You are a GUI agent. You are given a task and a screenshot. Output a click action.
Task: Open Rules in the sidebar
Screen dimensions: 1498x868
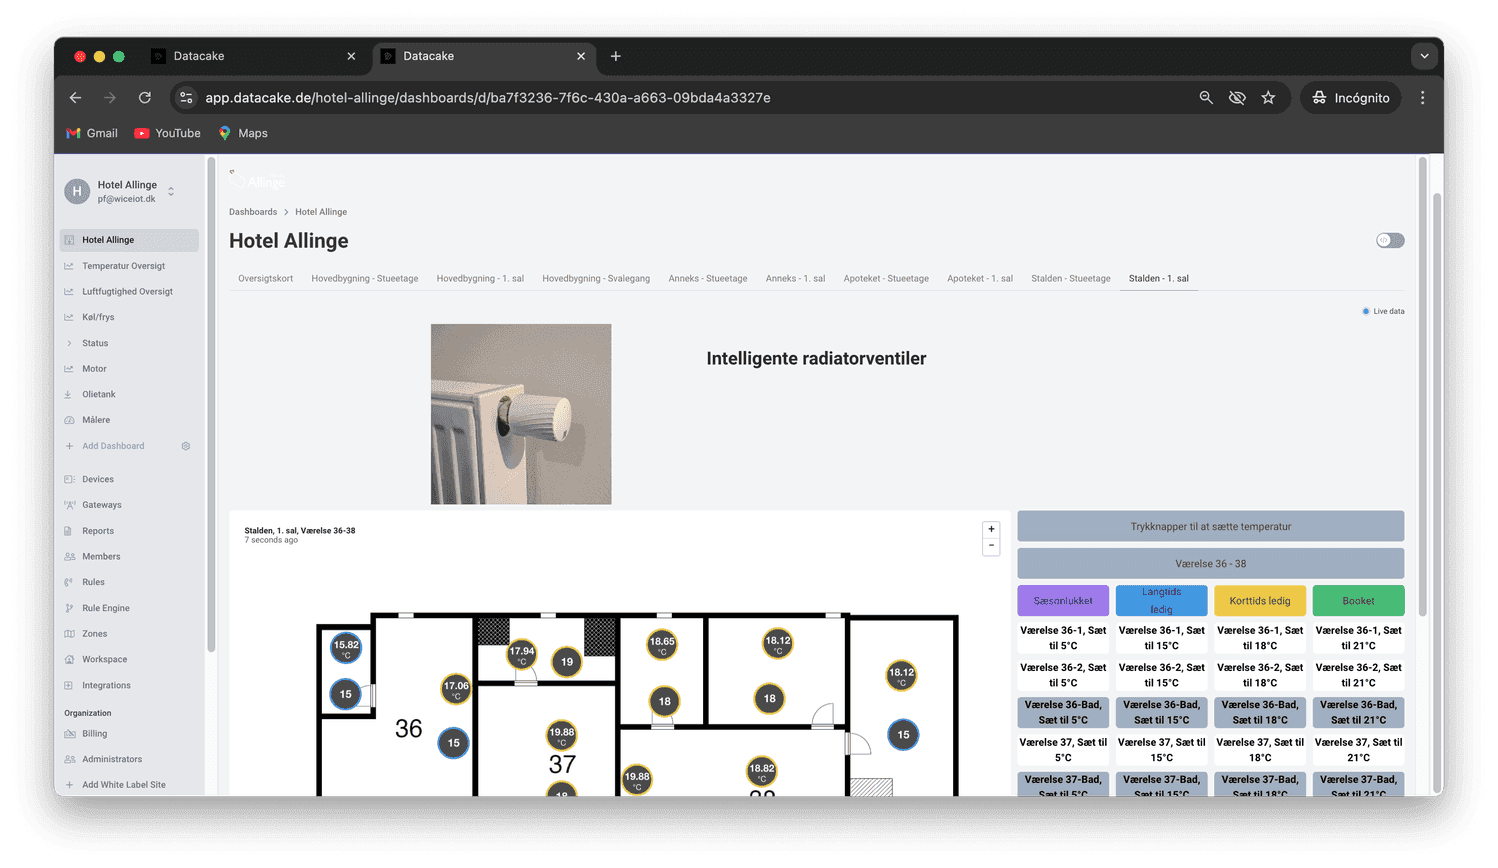tap(93, 582)
